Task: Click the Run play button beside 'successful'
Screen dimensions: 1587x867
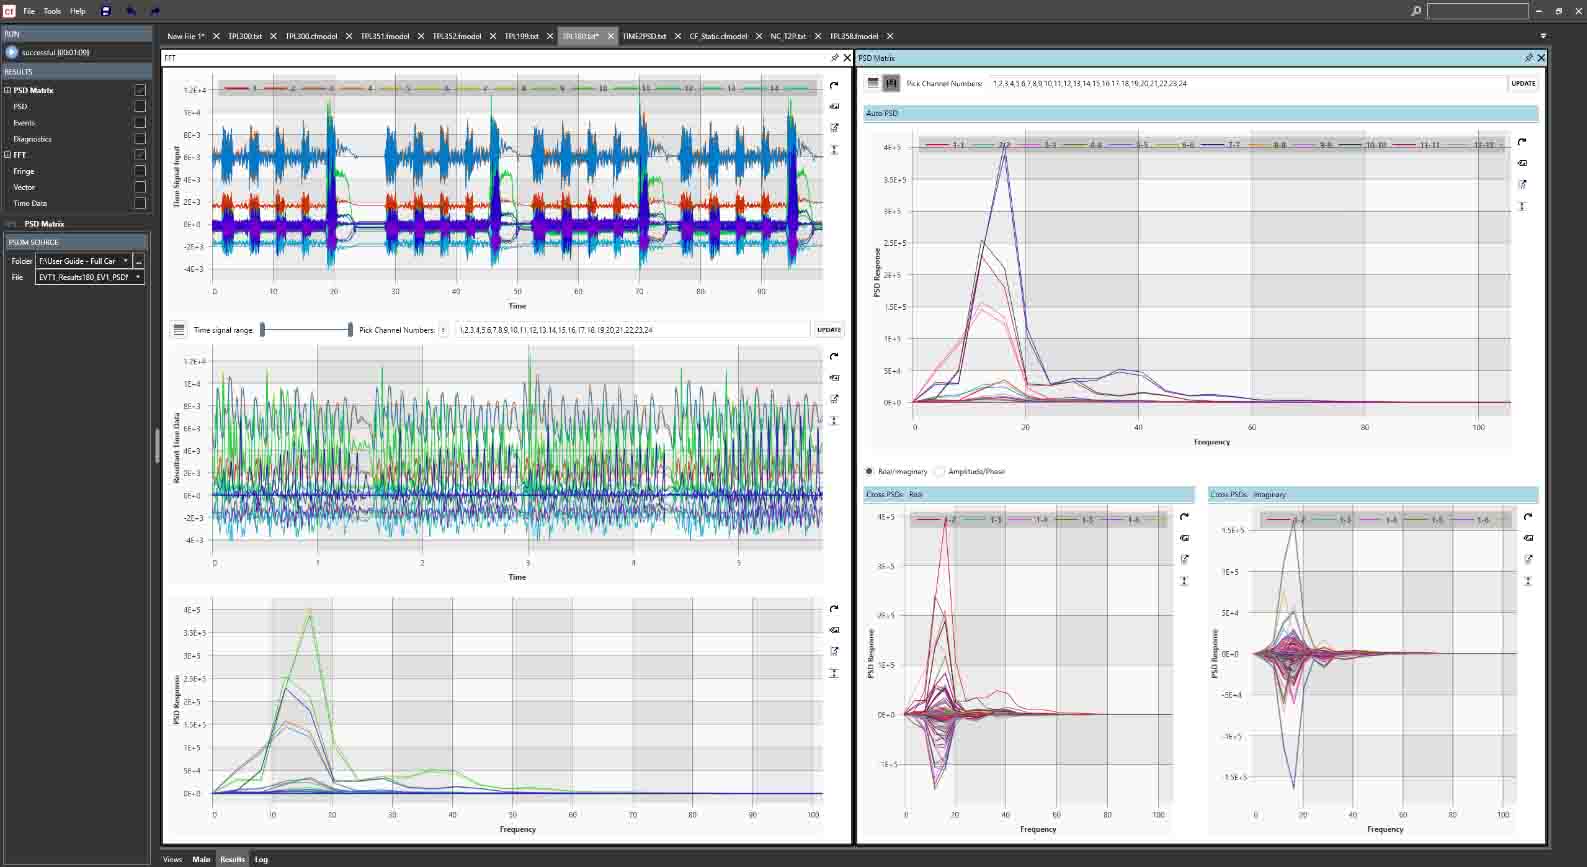Action: click(12, 52)
